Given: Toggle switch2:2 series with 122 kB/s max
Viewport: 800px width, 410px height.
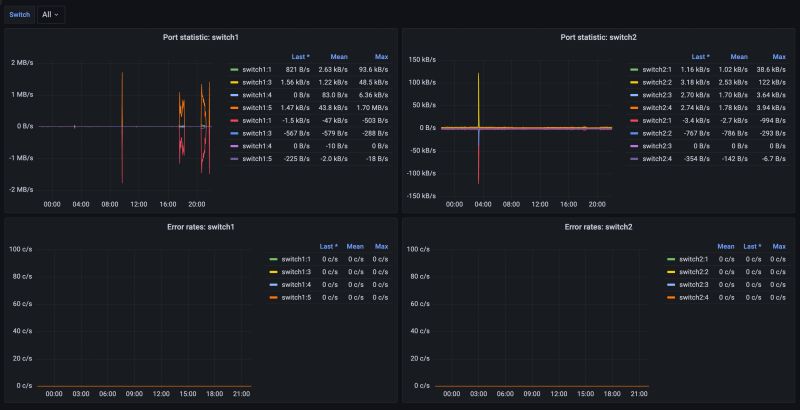Looking at the screenshot, I should [657, 83].
